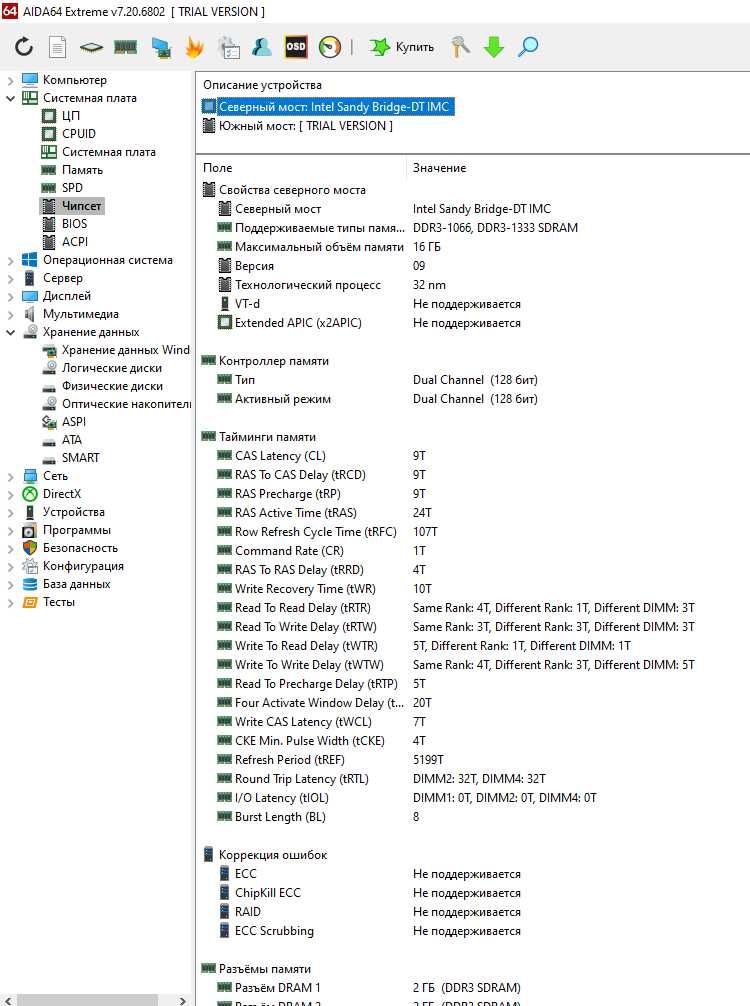This screenshot has width=750, height=1006.
Task: Collapse the Хранение данных tree node
Action: point(10,332)
